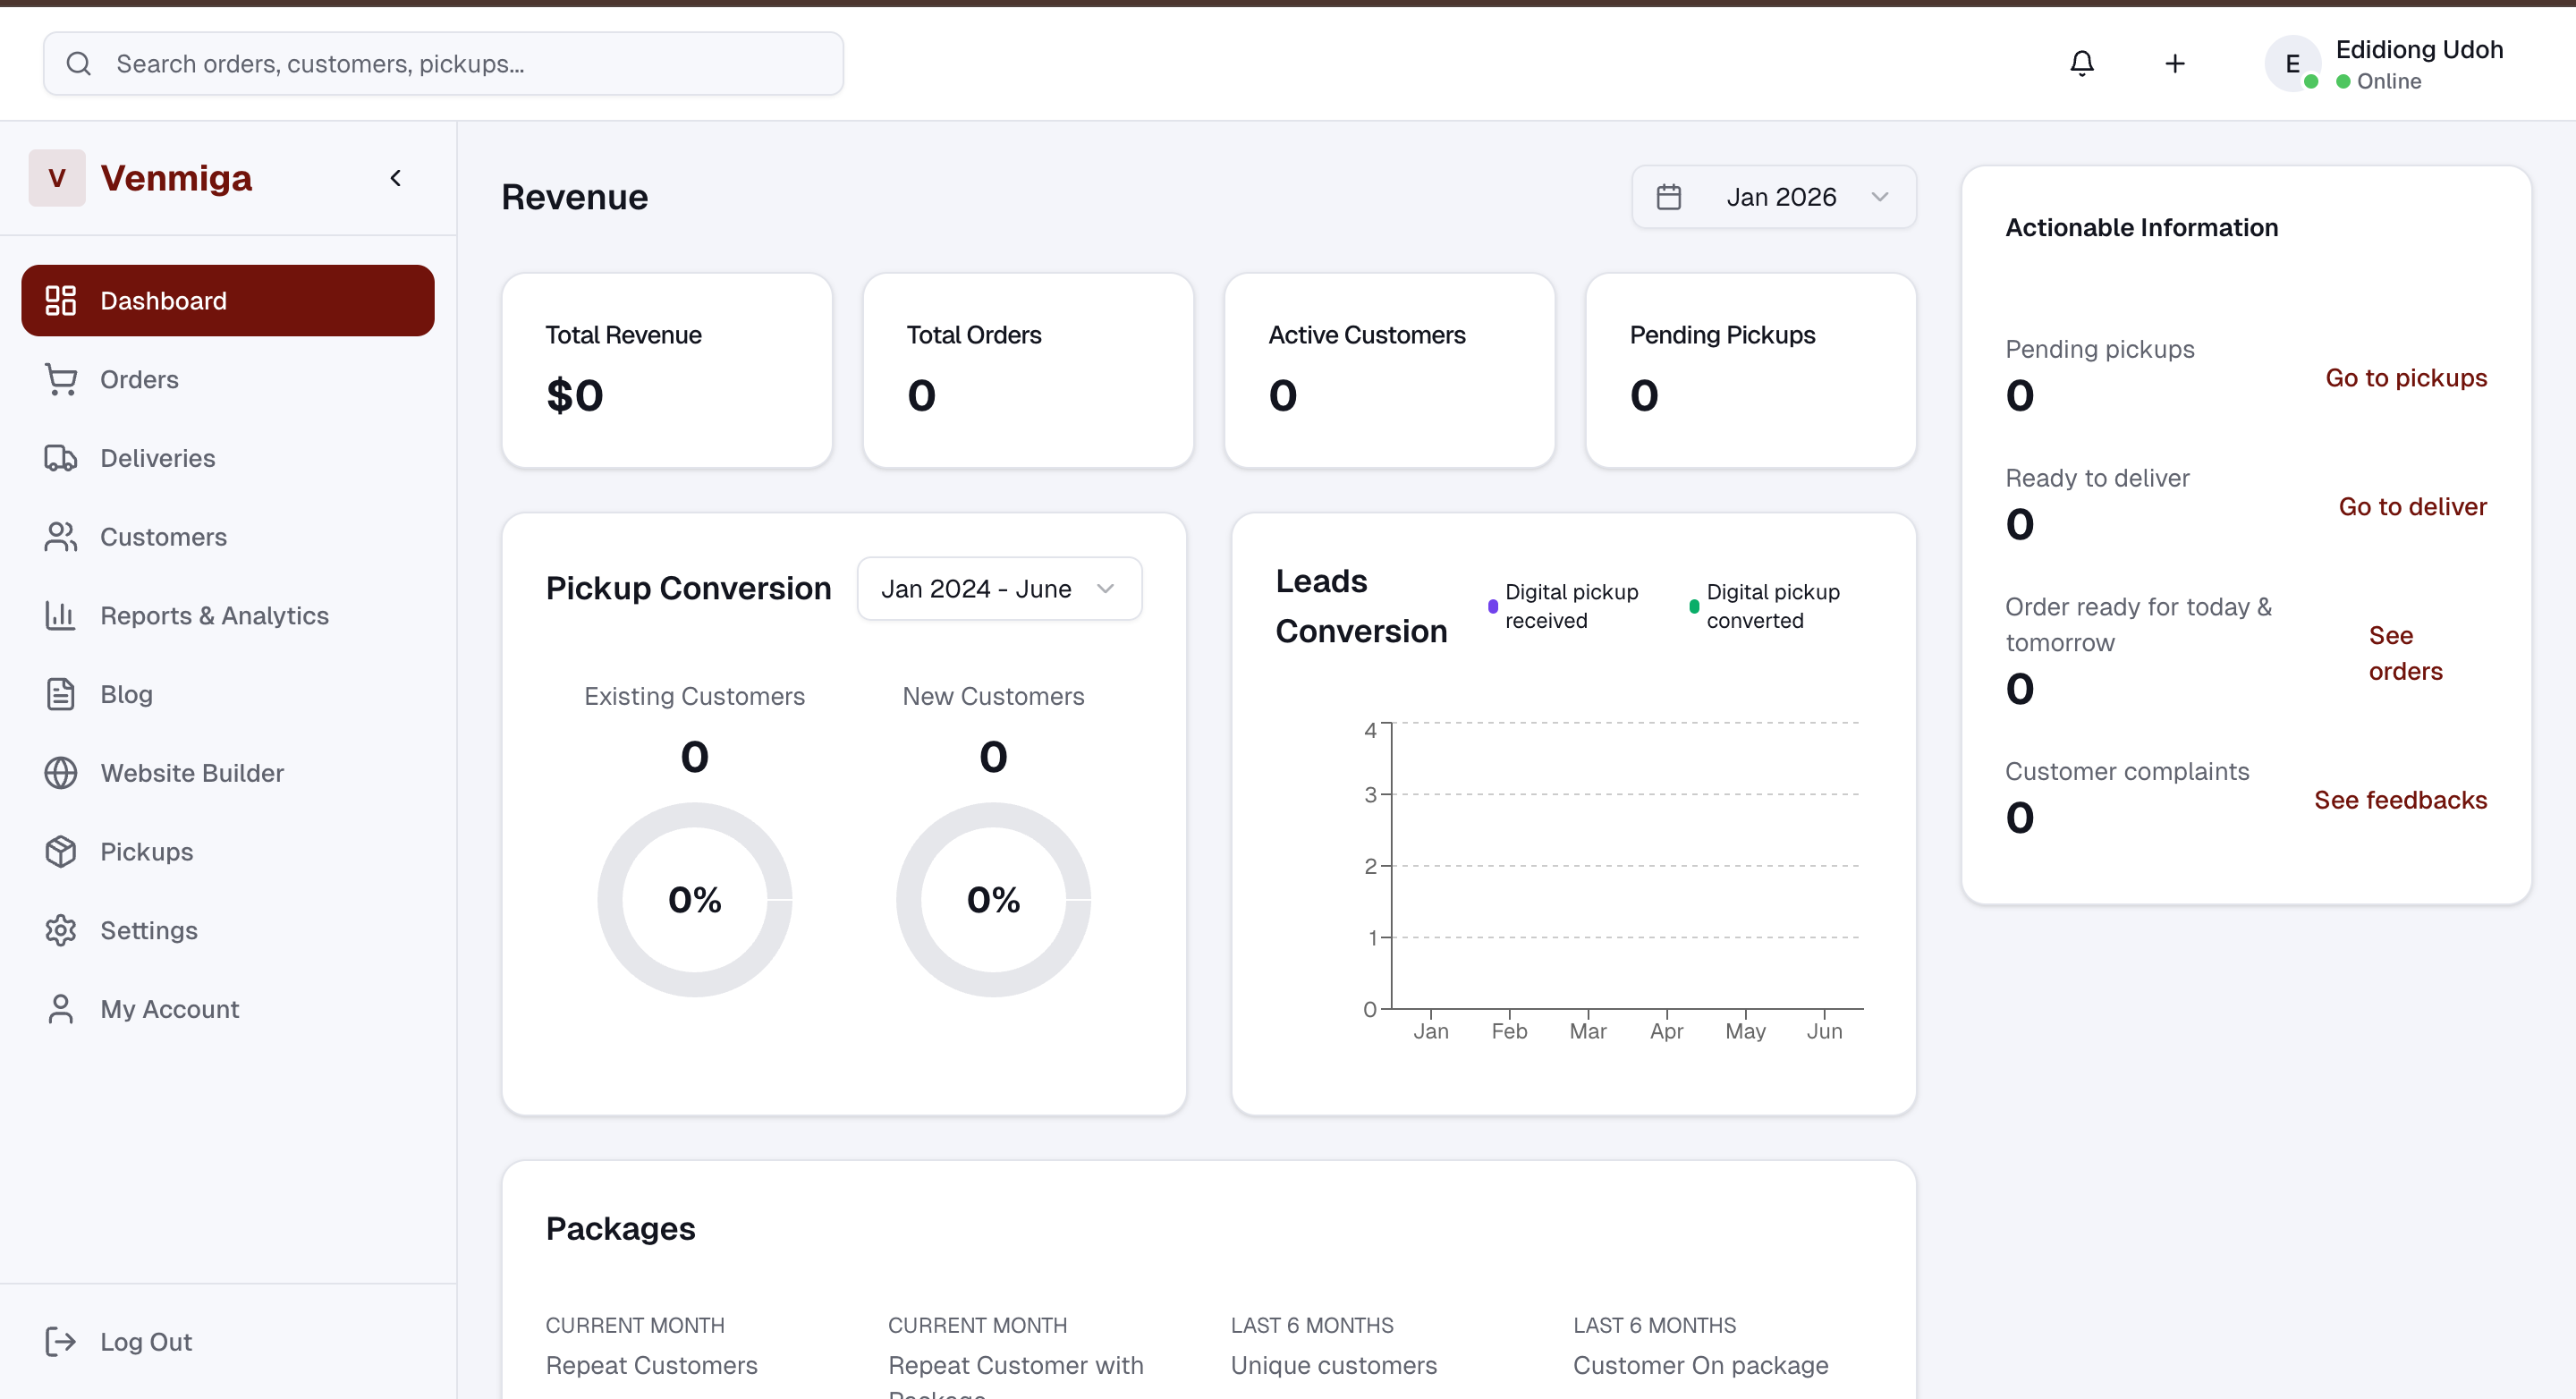Click the notification bell icon
This screenshot has height=1399, width=2576.
(x=2081, y=64)
